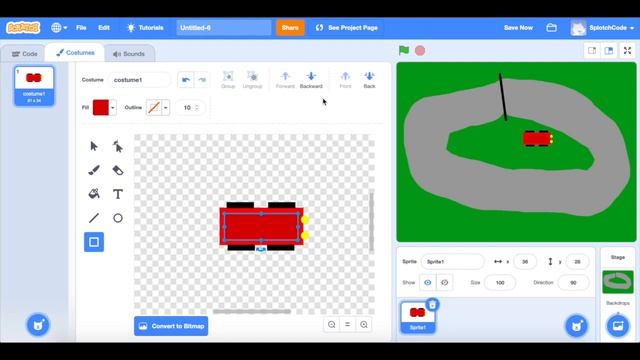Click Choose a Sprite button
The height and width of the screenshot is (360, 640).
pos(576,326)
